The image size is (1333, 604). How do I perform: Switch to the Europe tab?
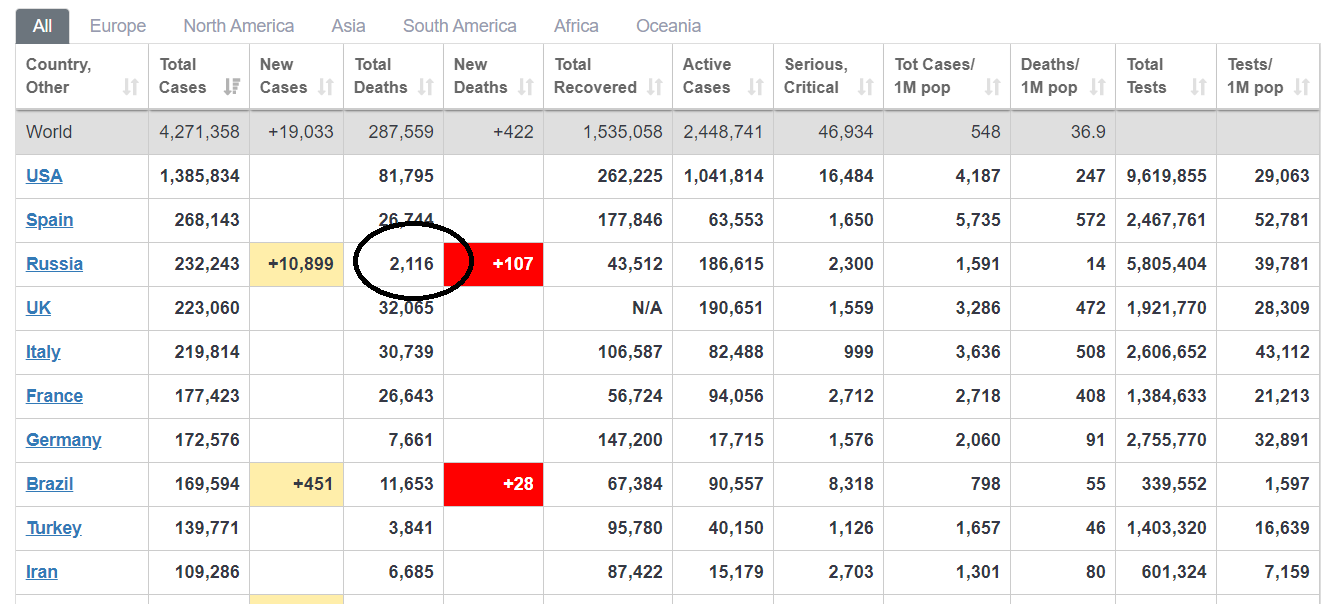point(118,26)
